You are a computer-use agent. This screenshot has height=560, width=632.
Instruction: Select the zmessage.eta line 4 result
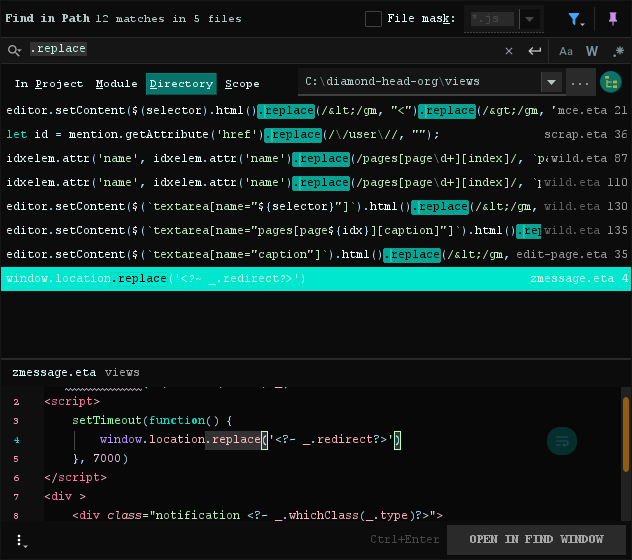point(316,279)
